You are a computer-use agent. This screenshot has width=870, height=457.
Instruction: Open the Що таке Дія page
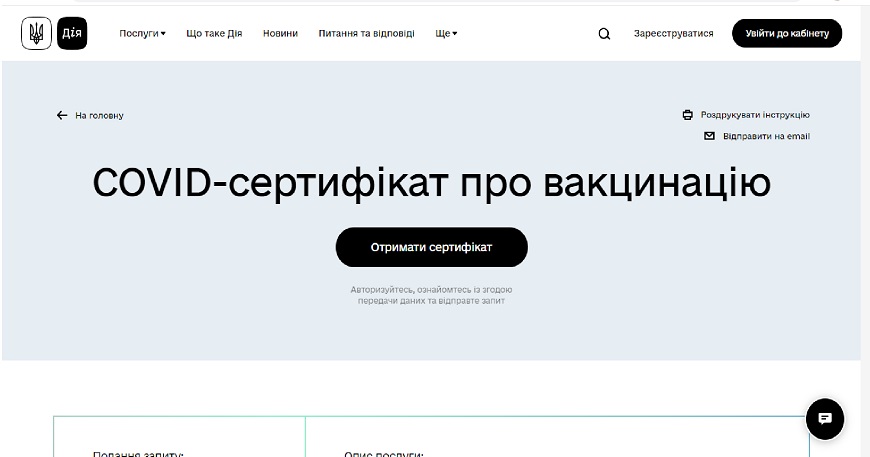tap(214, 33)
